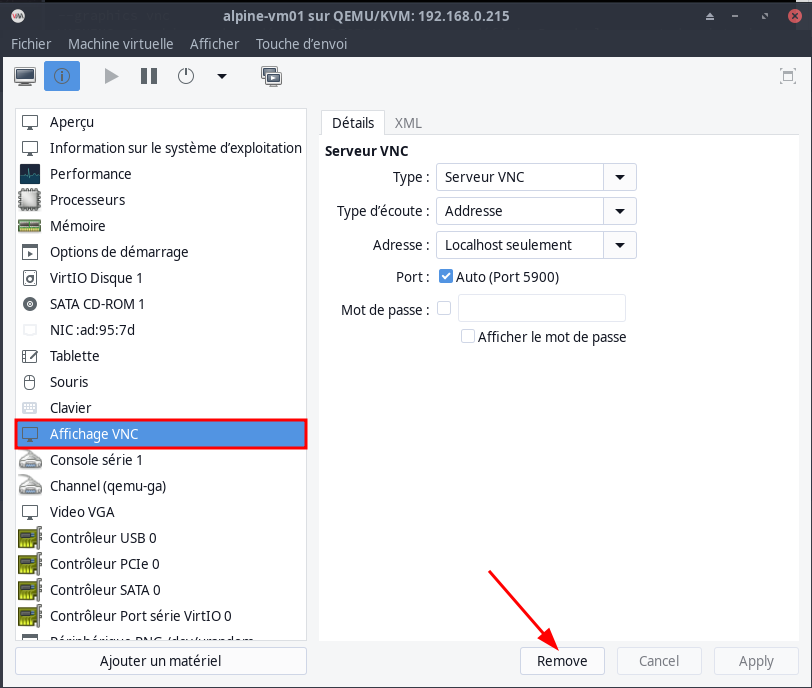812x688 pixels.
Task: Pause the virtual machine
Action: 149,76
